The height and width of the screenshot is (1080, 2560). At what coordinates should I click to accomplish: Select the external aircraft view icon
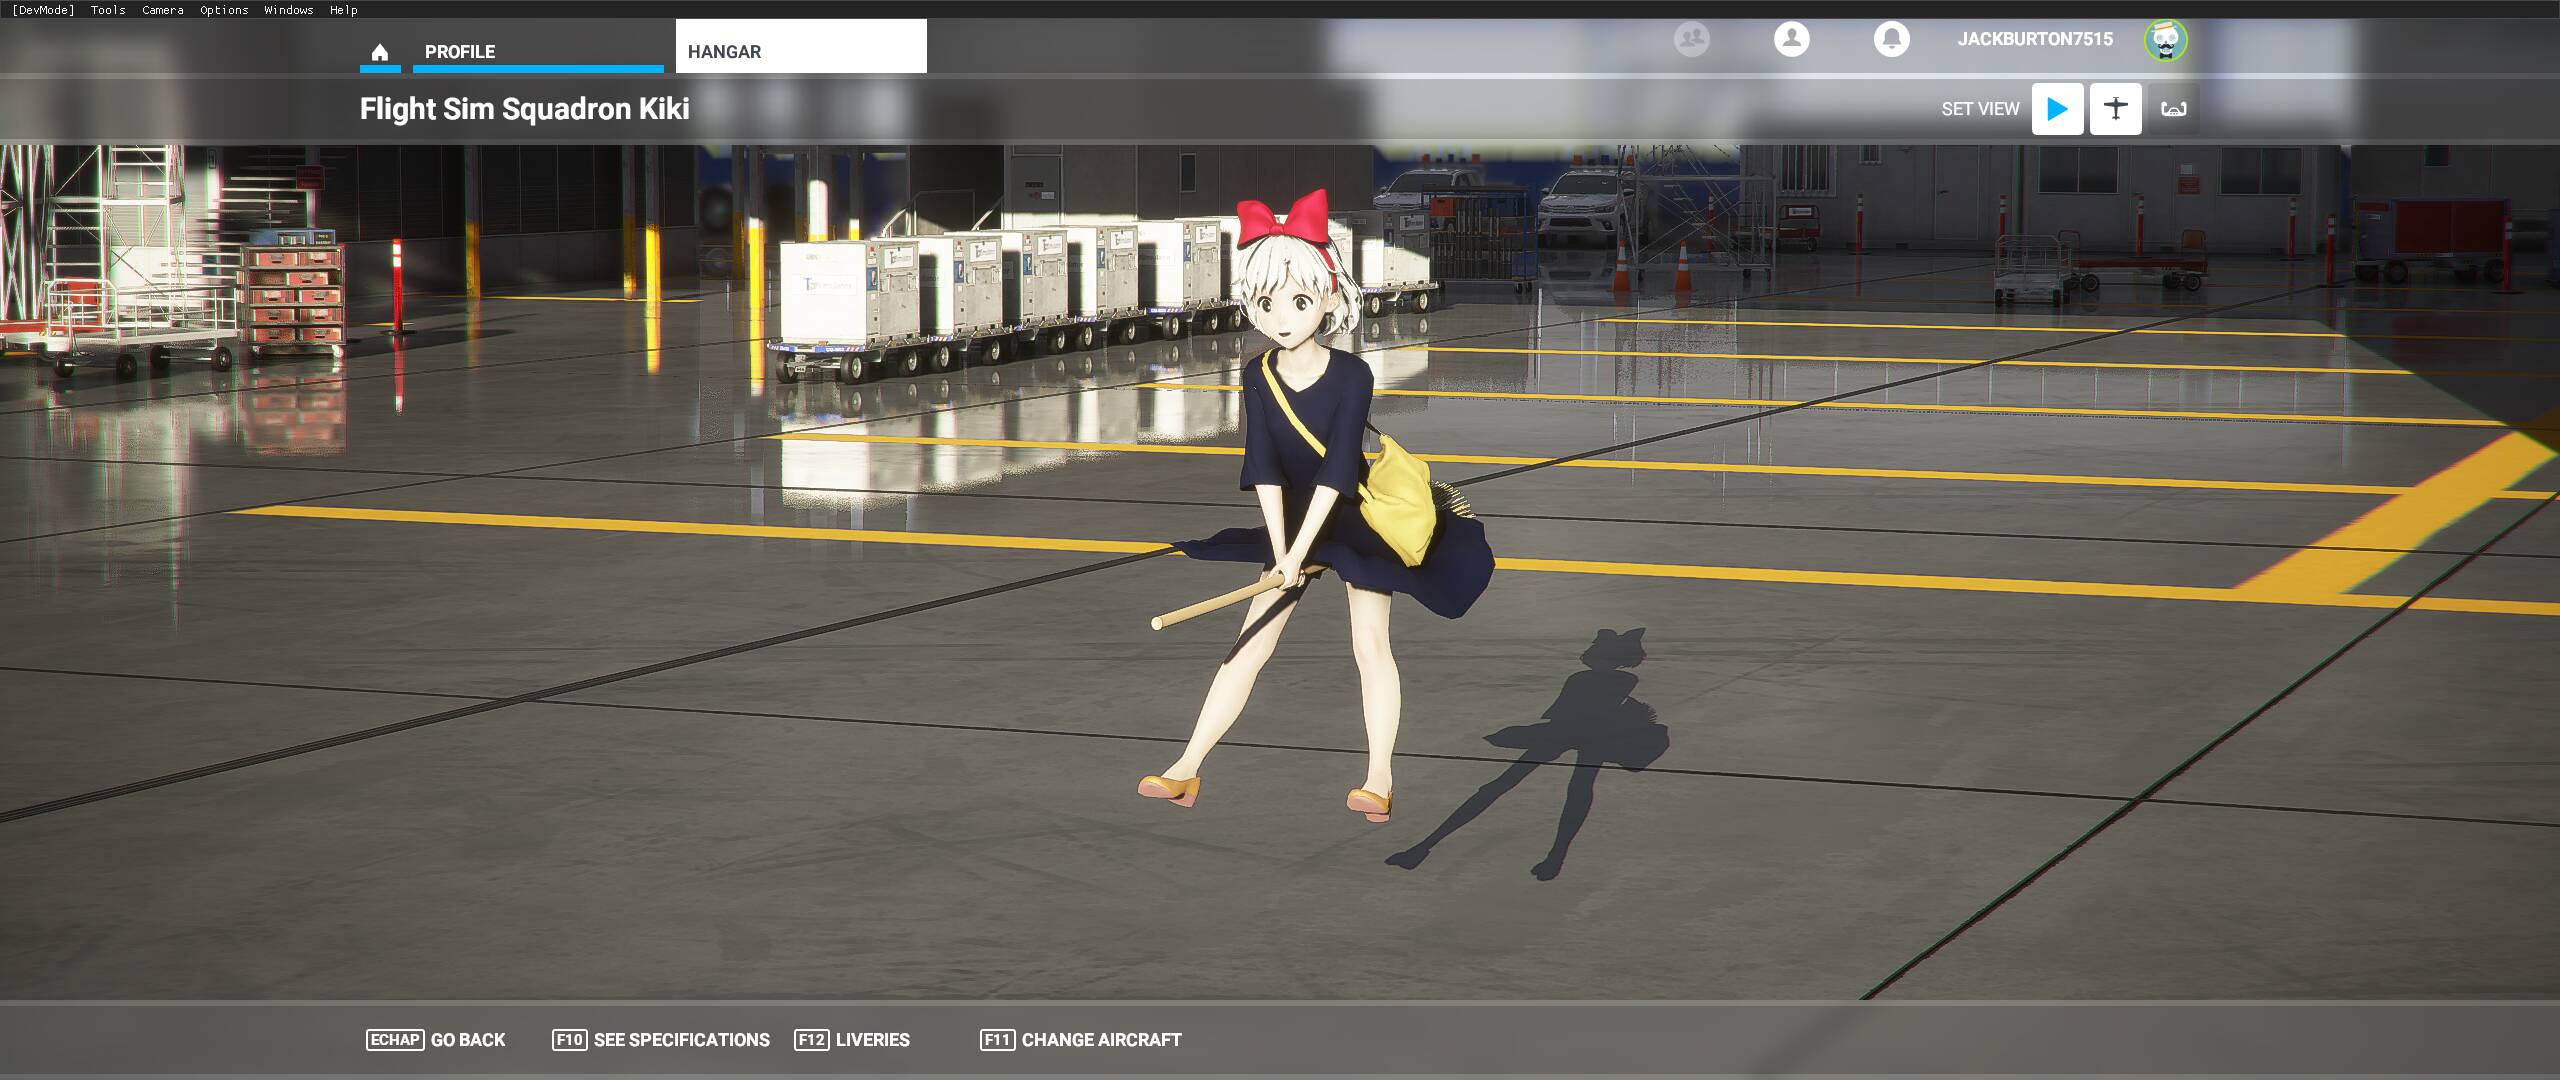(x=2115, y=108)
